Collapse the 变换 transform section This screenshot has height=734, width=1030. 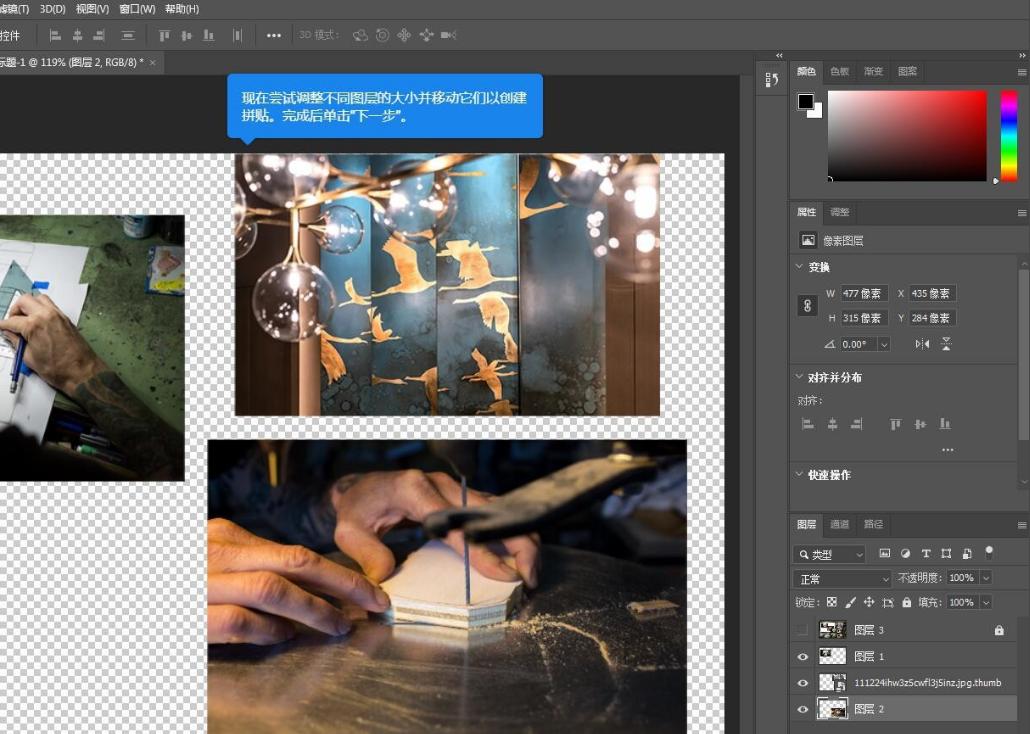tap(799, 267)
